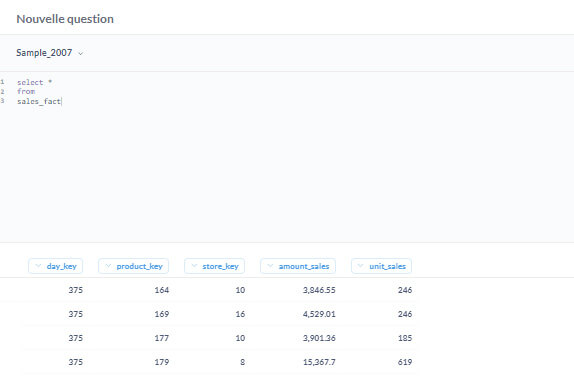Sort by the amount_sales column header
The image size is (574, 376).
298,266
